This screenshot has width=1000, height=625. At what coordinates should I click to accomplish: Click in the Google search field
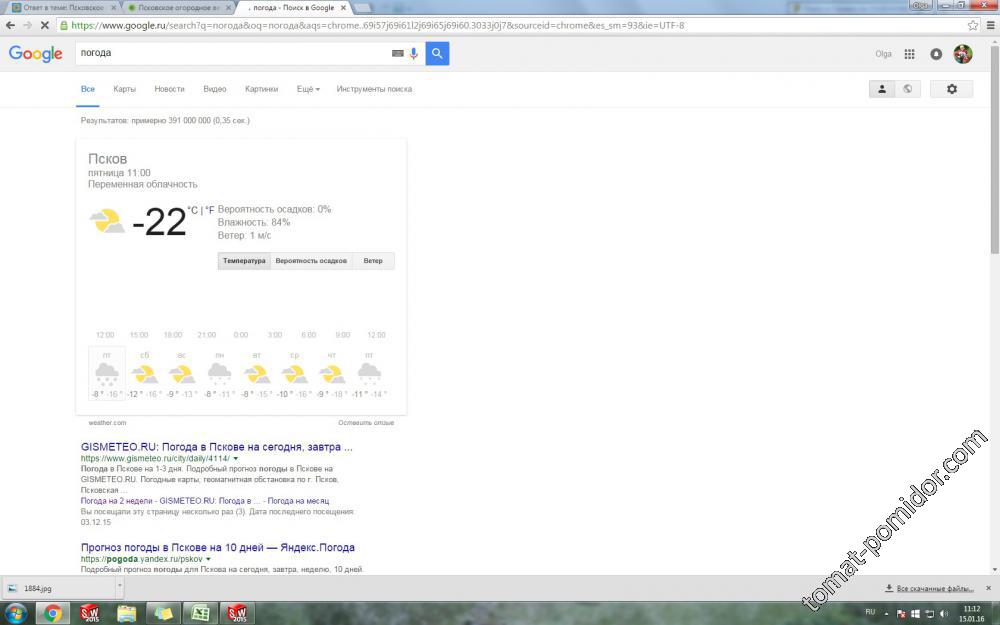pyautogui.click(x=233, y=54)
